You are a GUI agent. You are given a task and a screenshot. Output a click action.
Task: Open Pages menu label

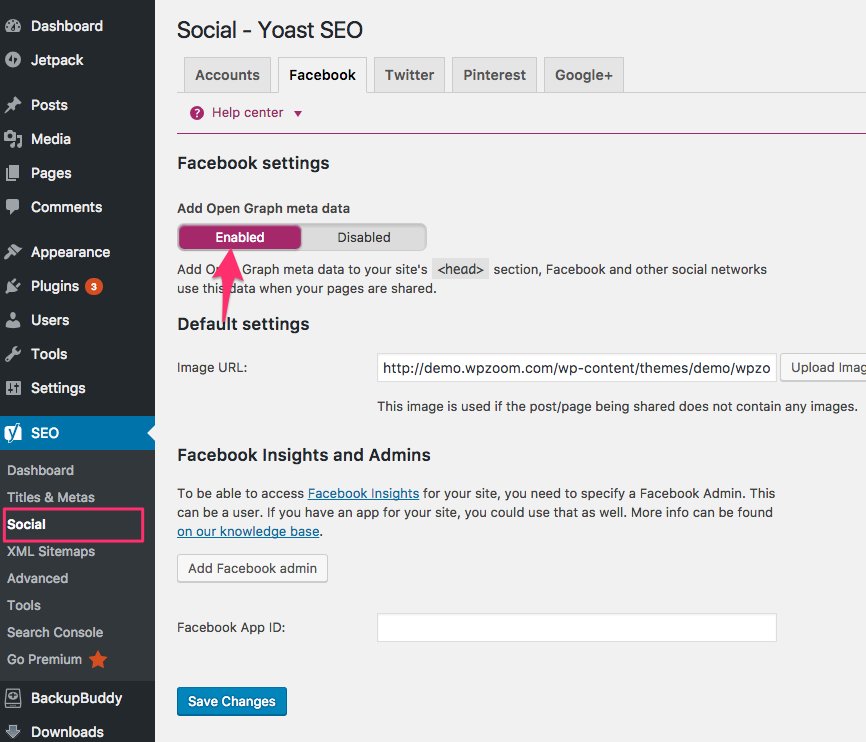coord(51,173)
